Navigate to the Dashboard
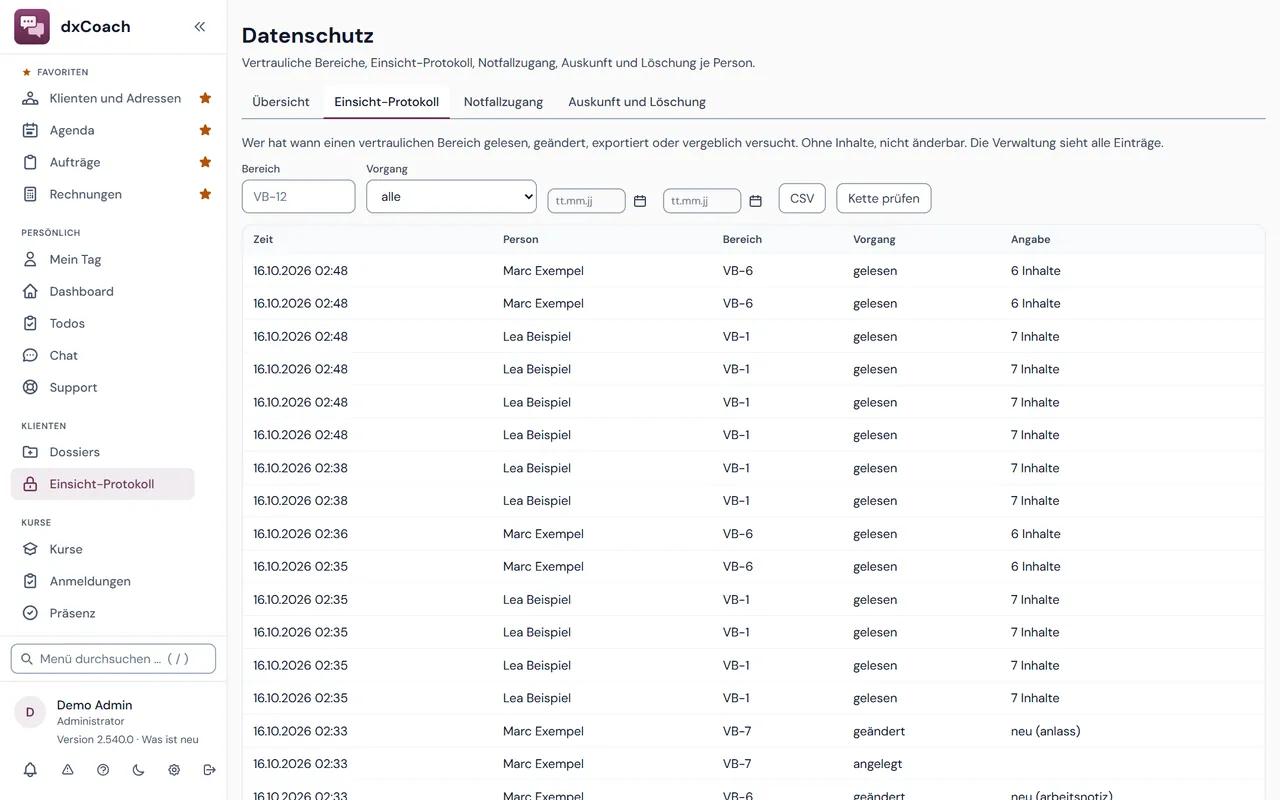Screen dimensions: 1280x800 pyautogui.click(x=102, y=291)
